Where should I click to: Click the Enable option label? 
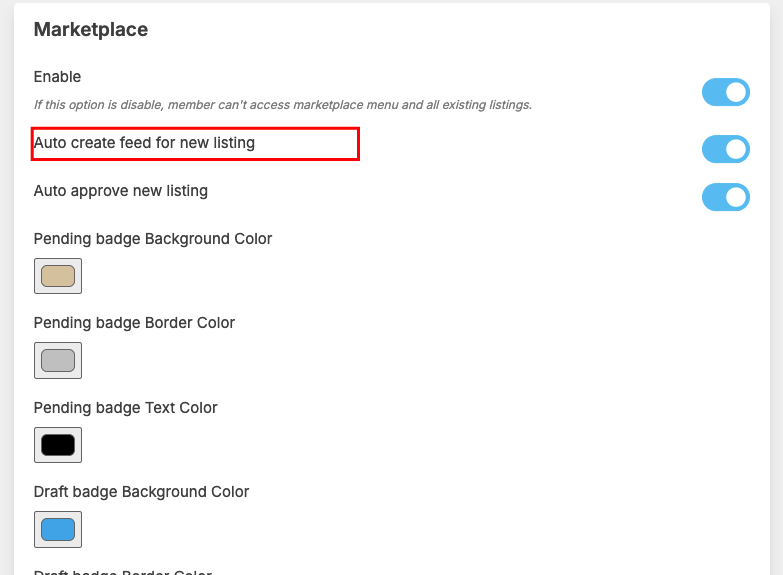[57, 77]
